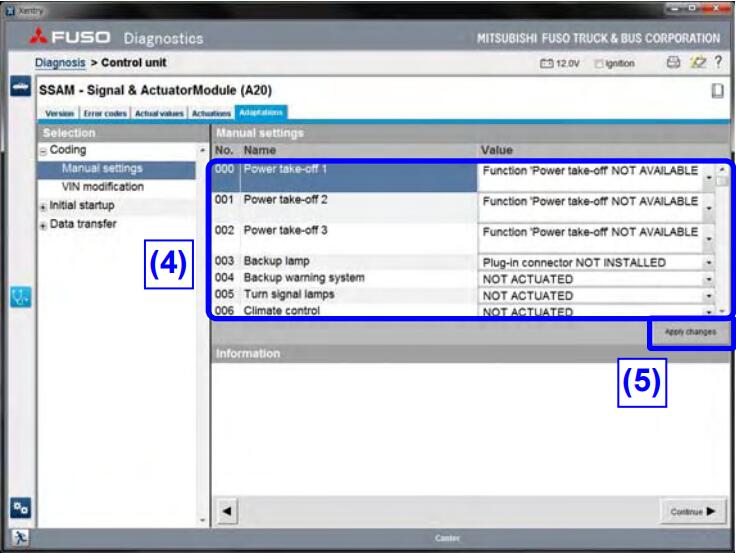Collapse the Coding tree node

pyautogui.click(x=43, y=151)
